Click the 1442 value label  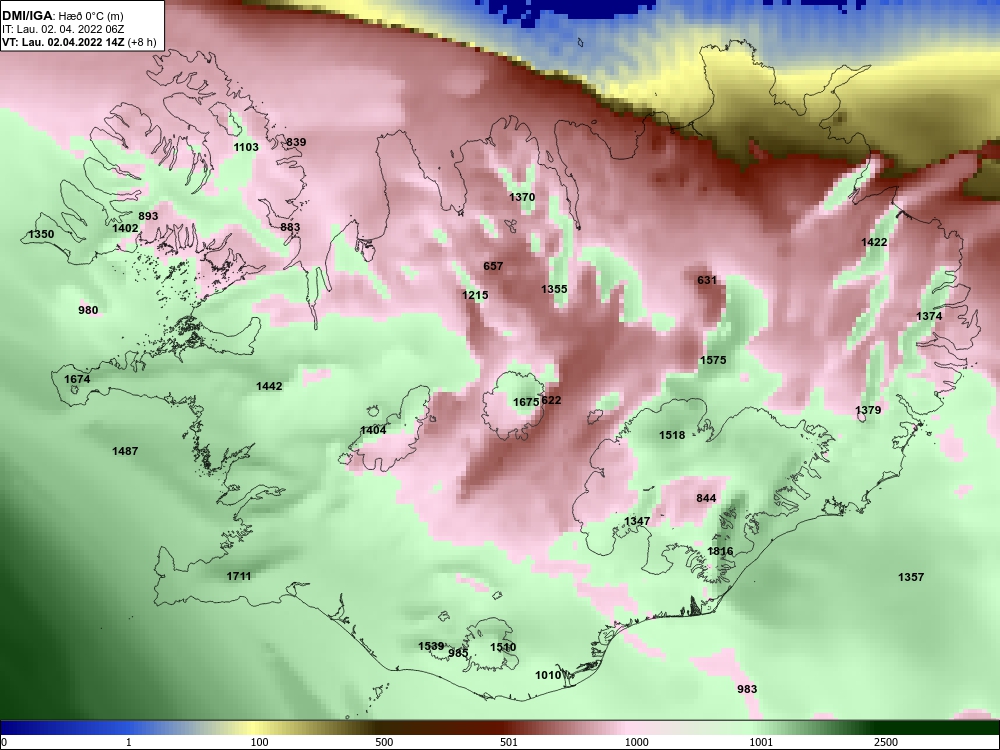coord(269,386)
